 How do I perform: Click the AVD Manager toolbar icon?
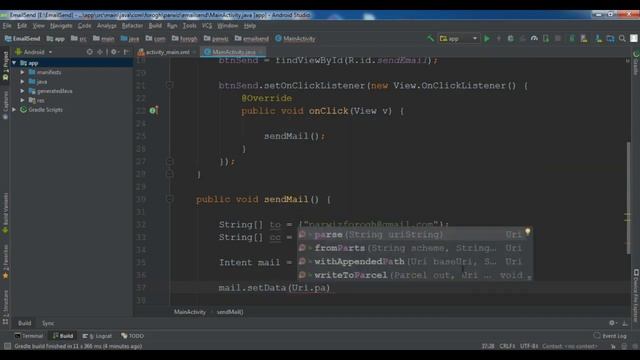(x=584, y=38)
